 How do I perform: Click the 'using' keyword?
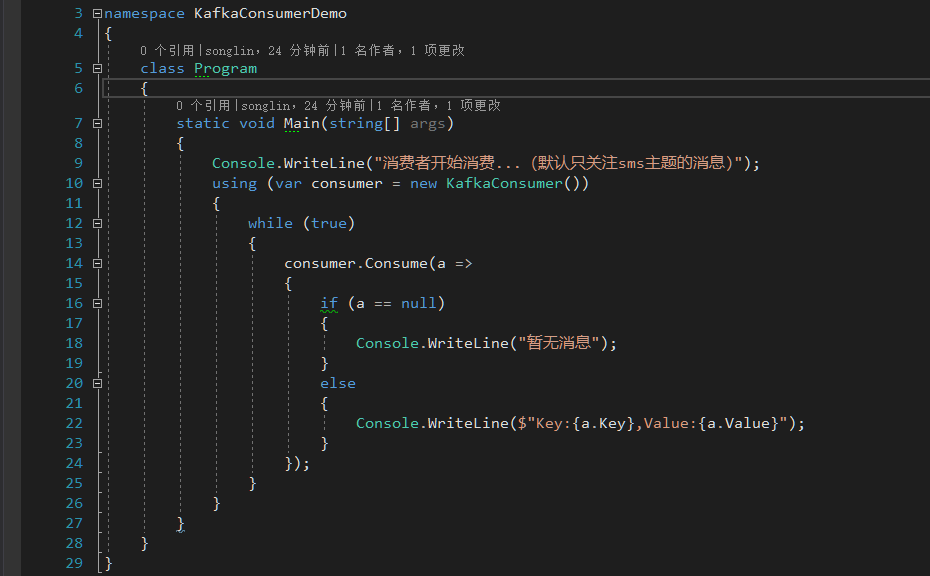tap(234, 184)
